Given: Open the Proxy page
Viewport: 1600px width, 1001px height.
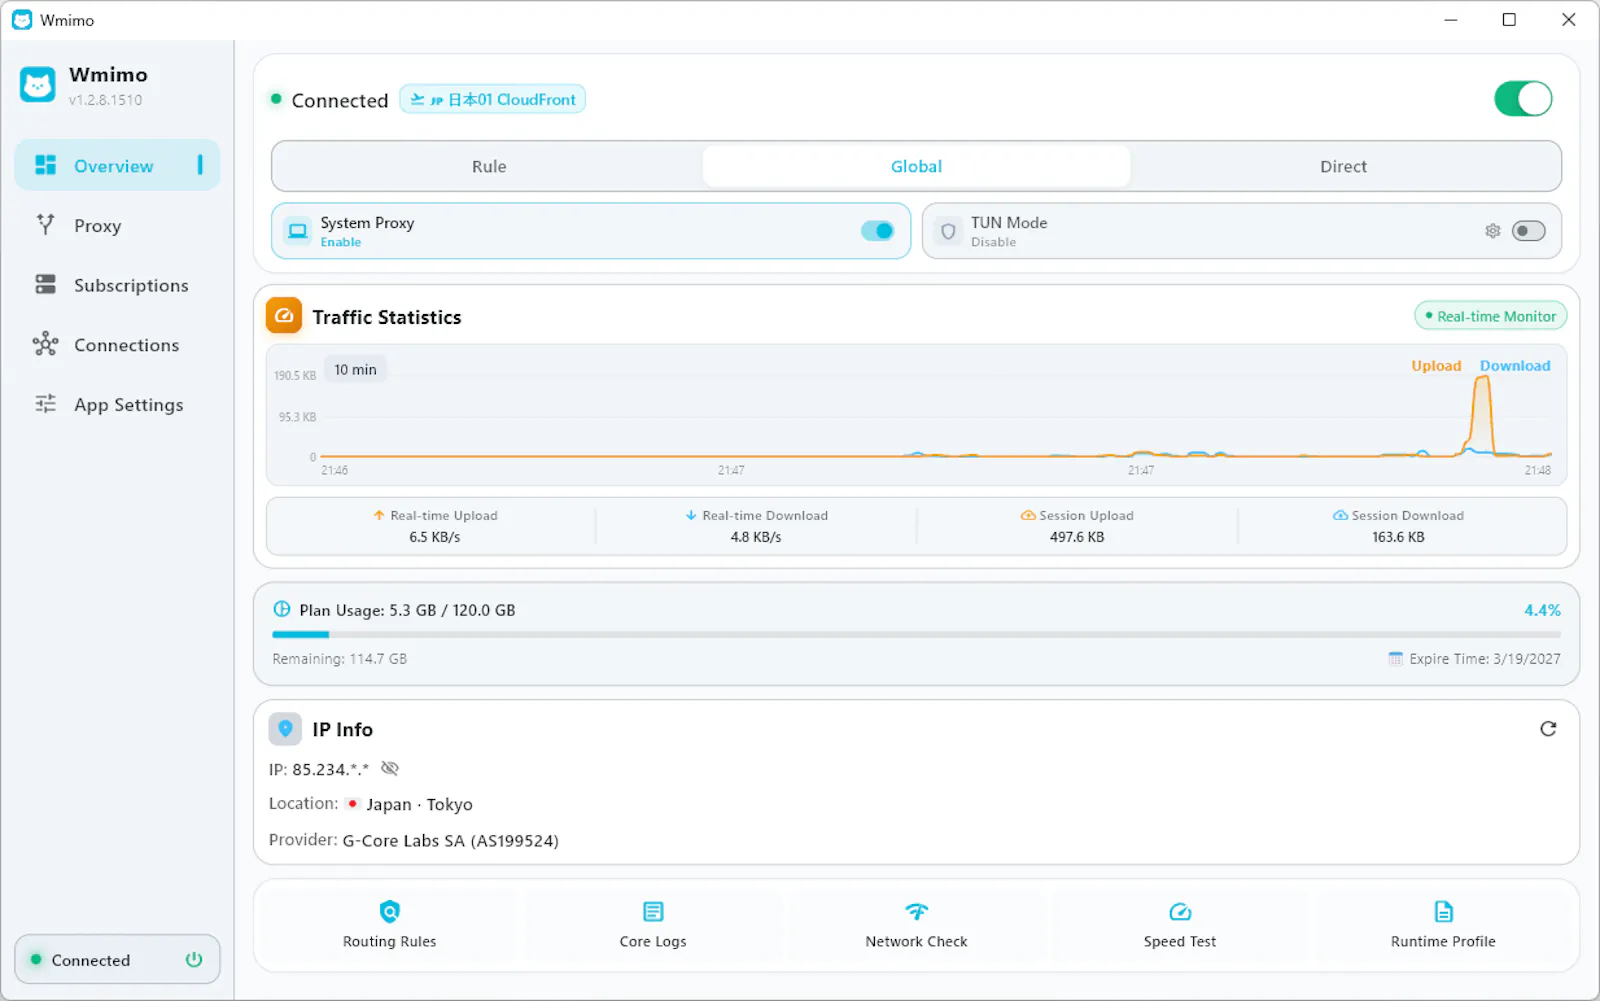Looking at the screenshot, I should click(x=117, y=225).
